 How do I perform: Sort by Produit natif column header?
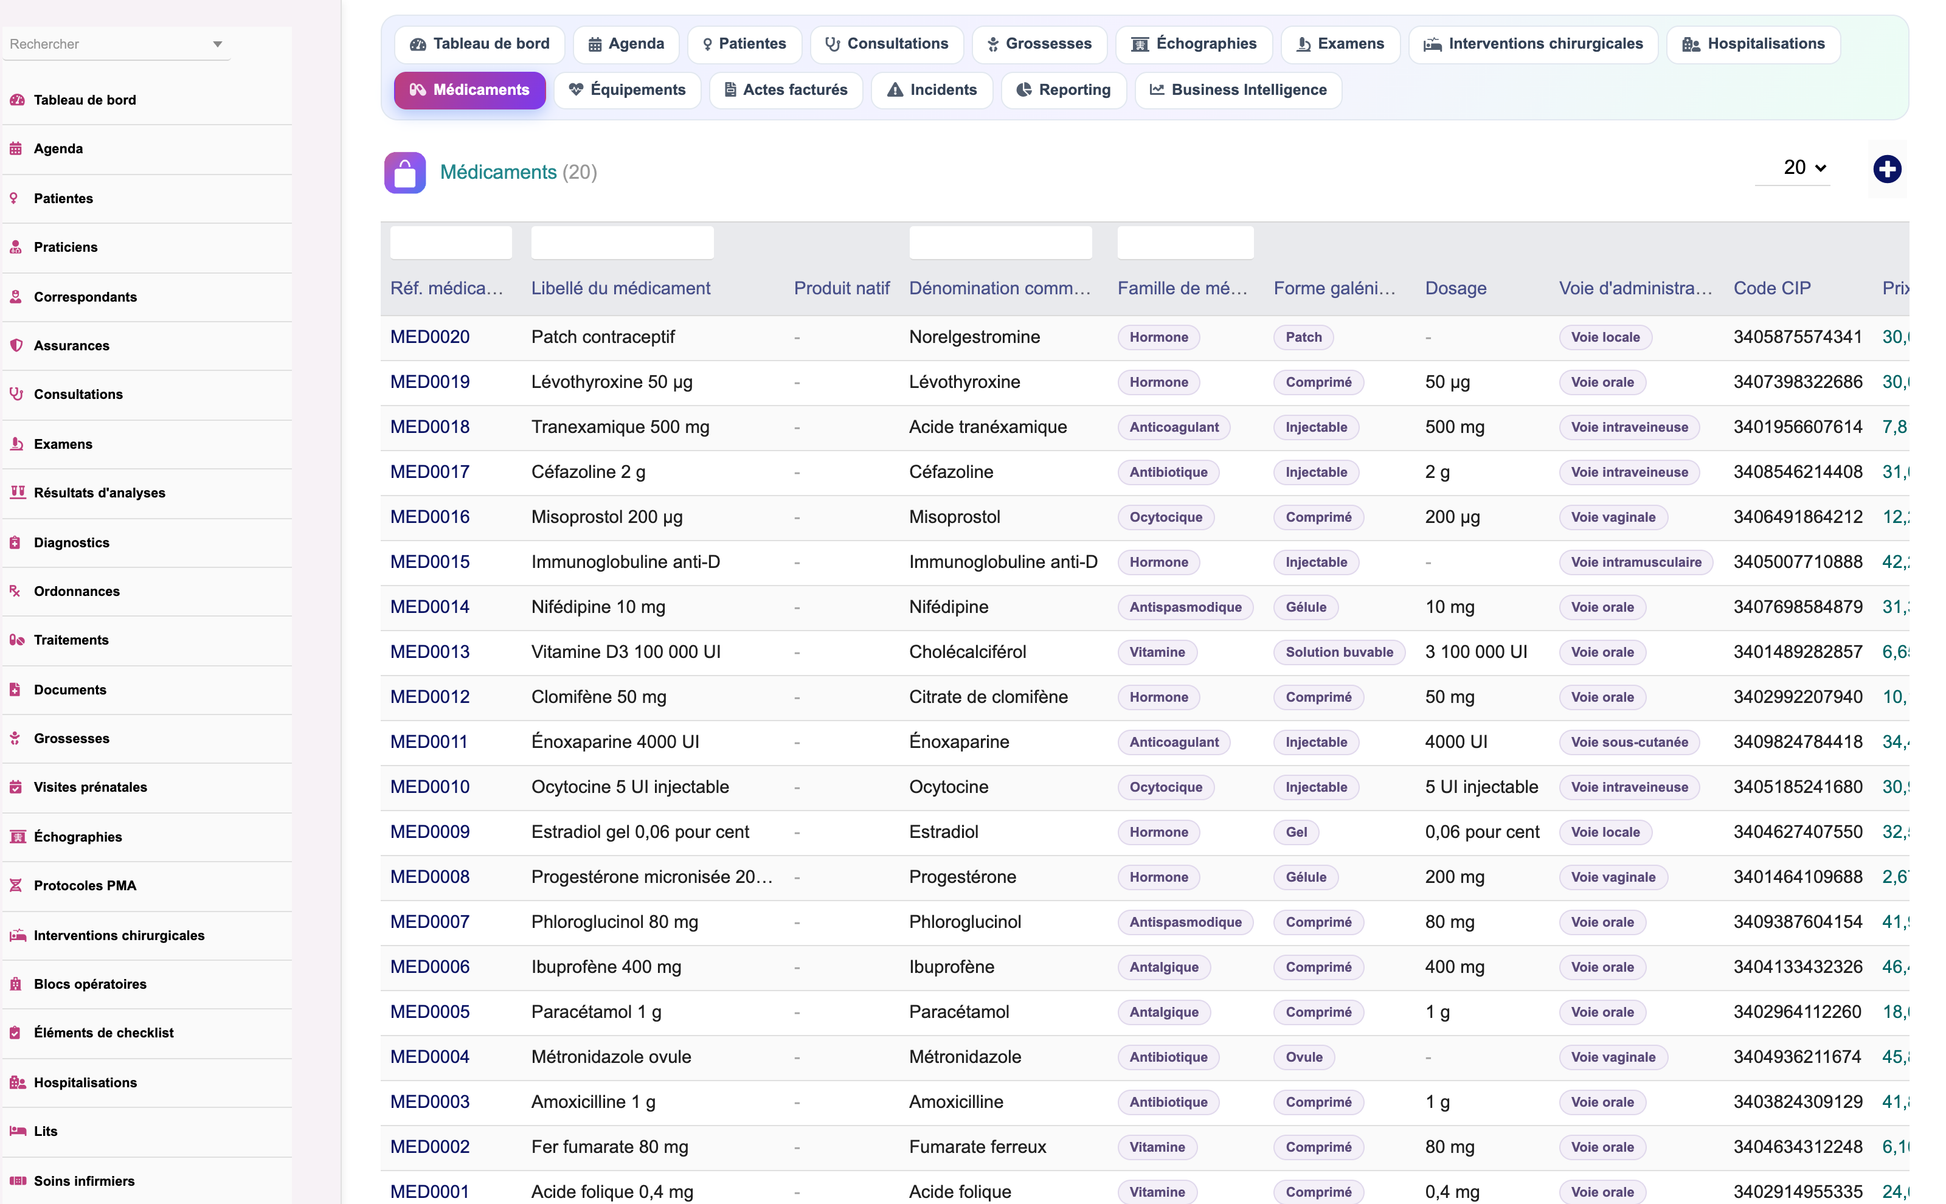pyautogui.click(x=842, y=288)
